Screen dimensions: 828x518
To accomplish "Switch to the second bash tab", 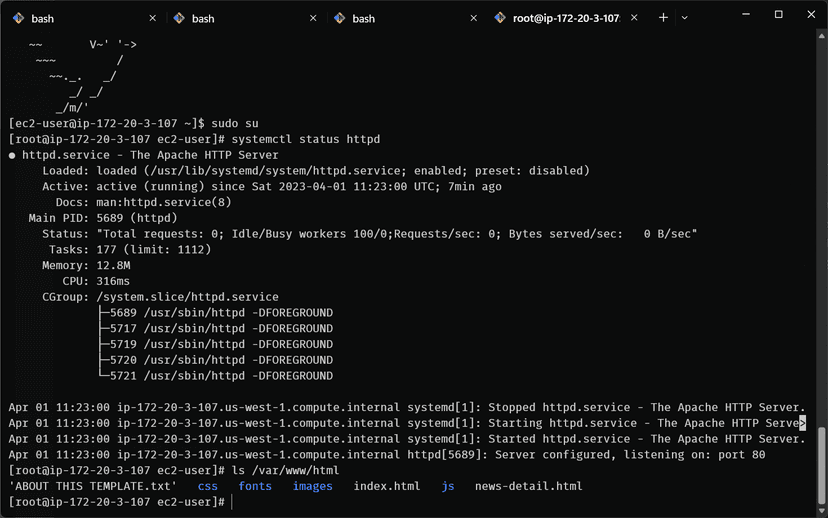I will pyautogui.click(x=245, y=18).
